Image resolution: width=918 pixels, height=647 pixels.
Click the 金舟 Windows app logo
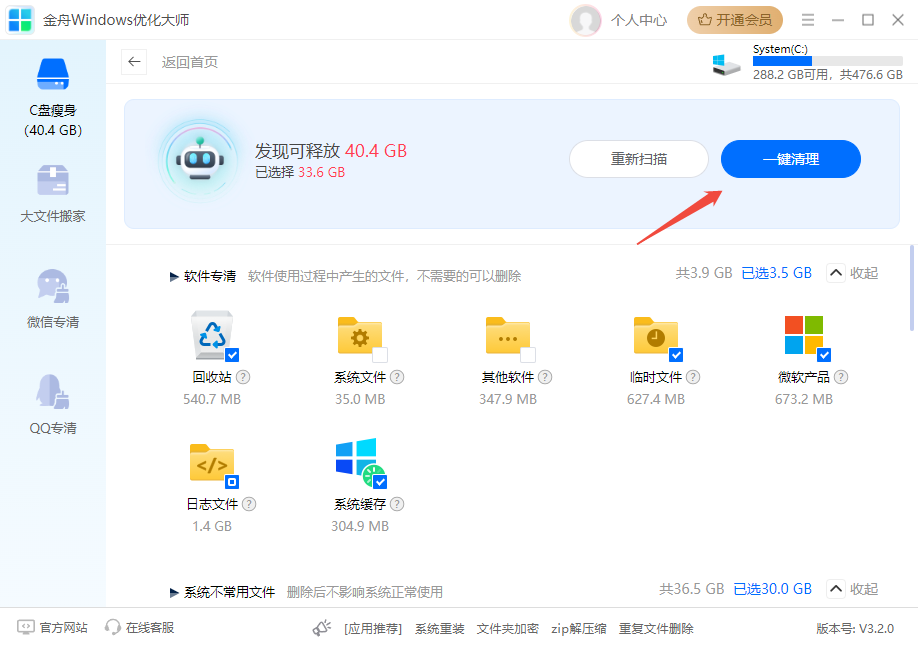pos(20,20)
